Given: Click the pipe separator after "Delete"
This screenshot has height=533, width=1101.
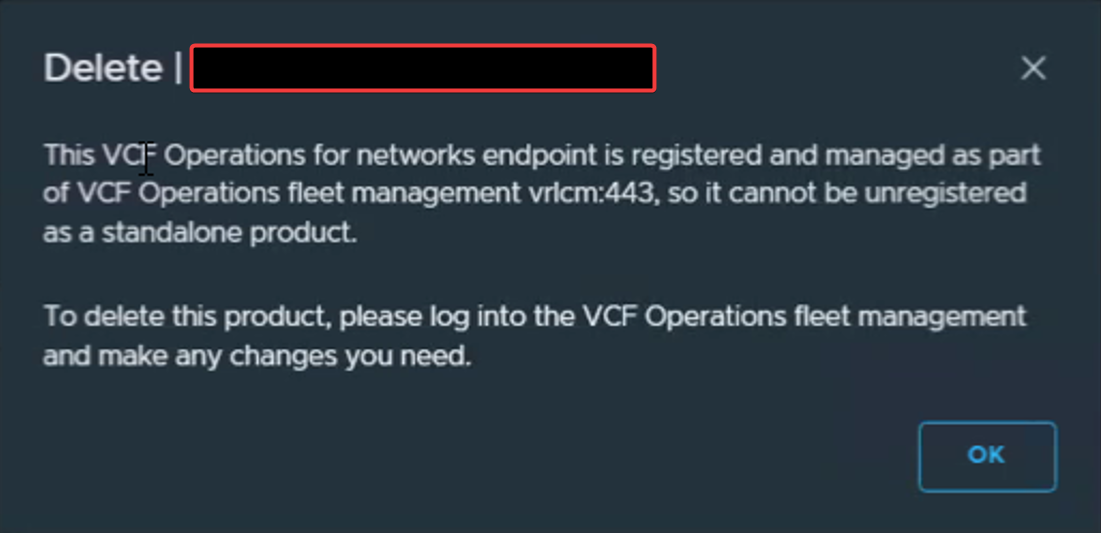Looking at the screenshot, I should (x=178, y=69).
